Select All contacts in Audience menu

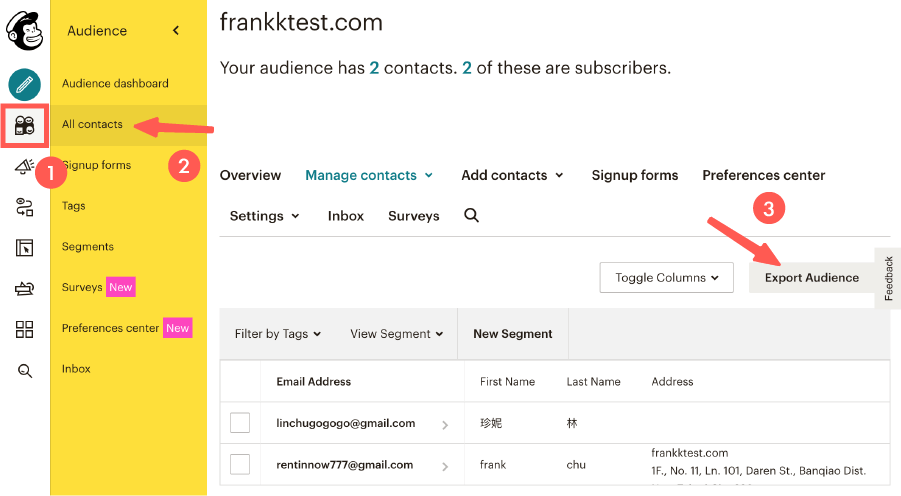(x=92, y=124)
